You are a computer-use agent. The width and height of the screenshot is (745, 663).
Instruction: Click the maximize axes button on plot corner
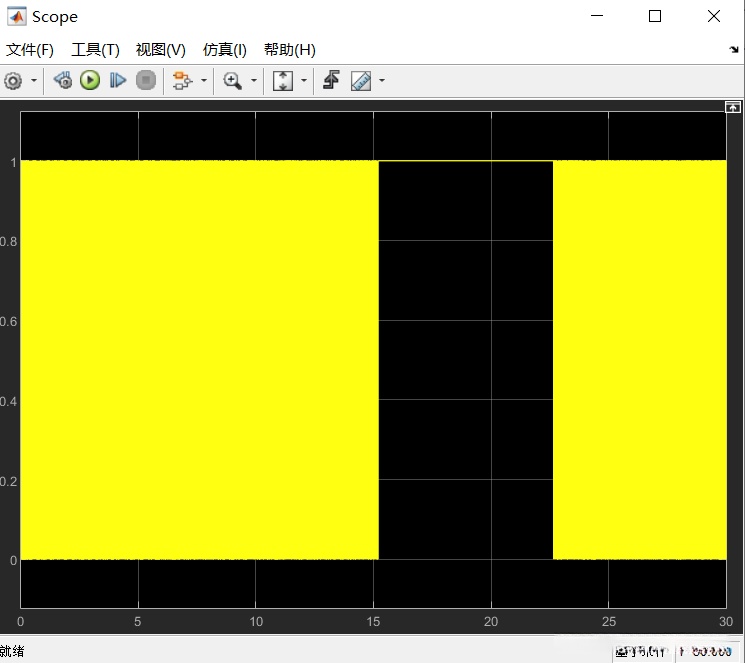733,107
